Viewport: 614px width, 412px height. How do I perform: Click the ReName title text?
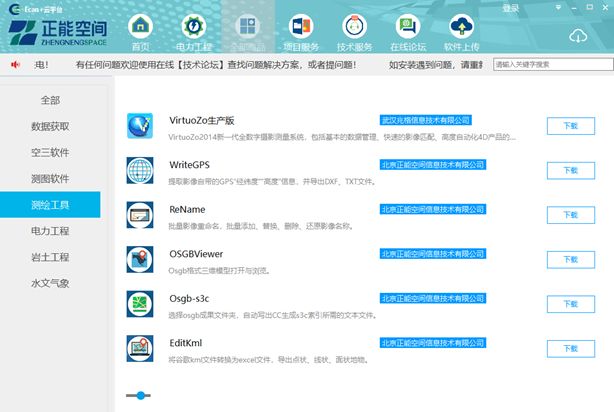point(187,210)
